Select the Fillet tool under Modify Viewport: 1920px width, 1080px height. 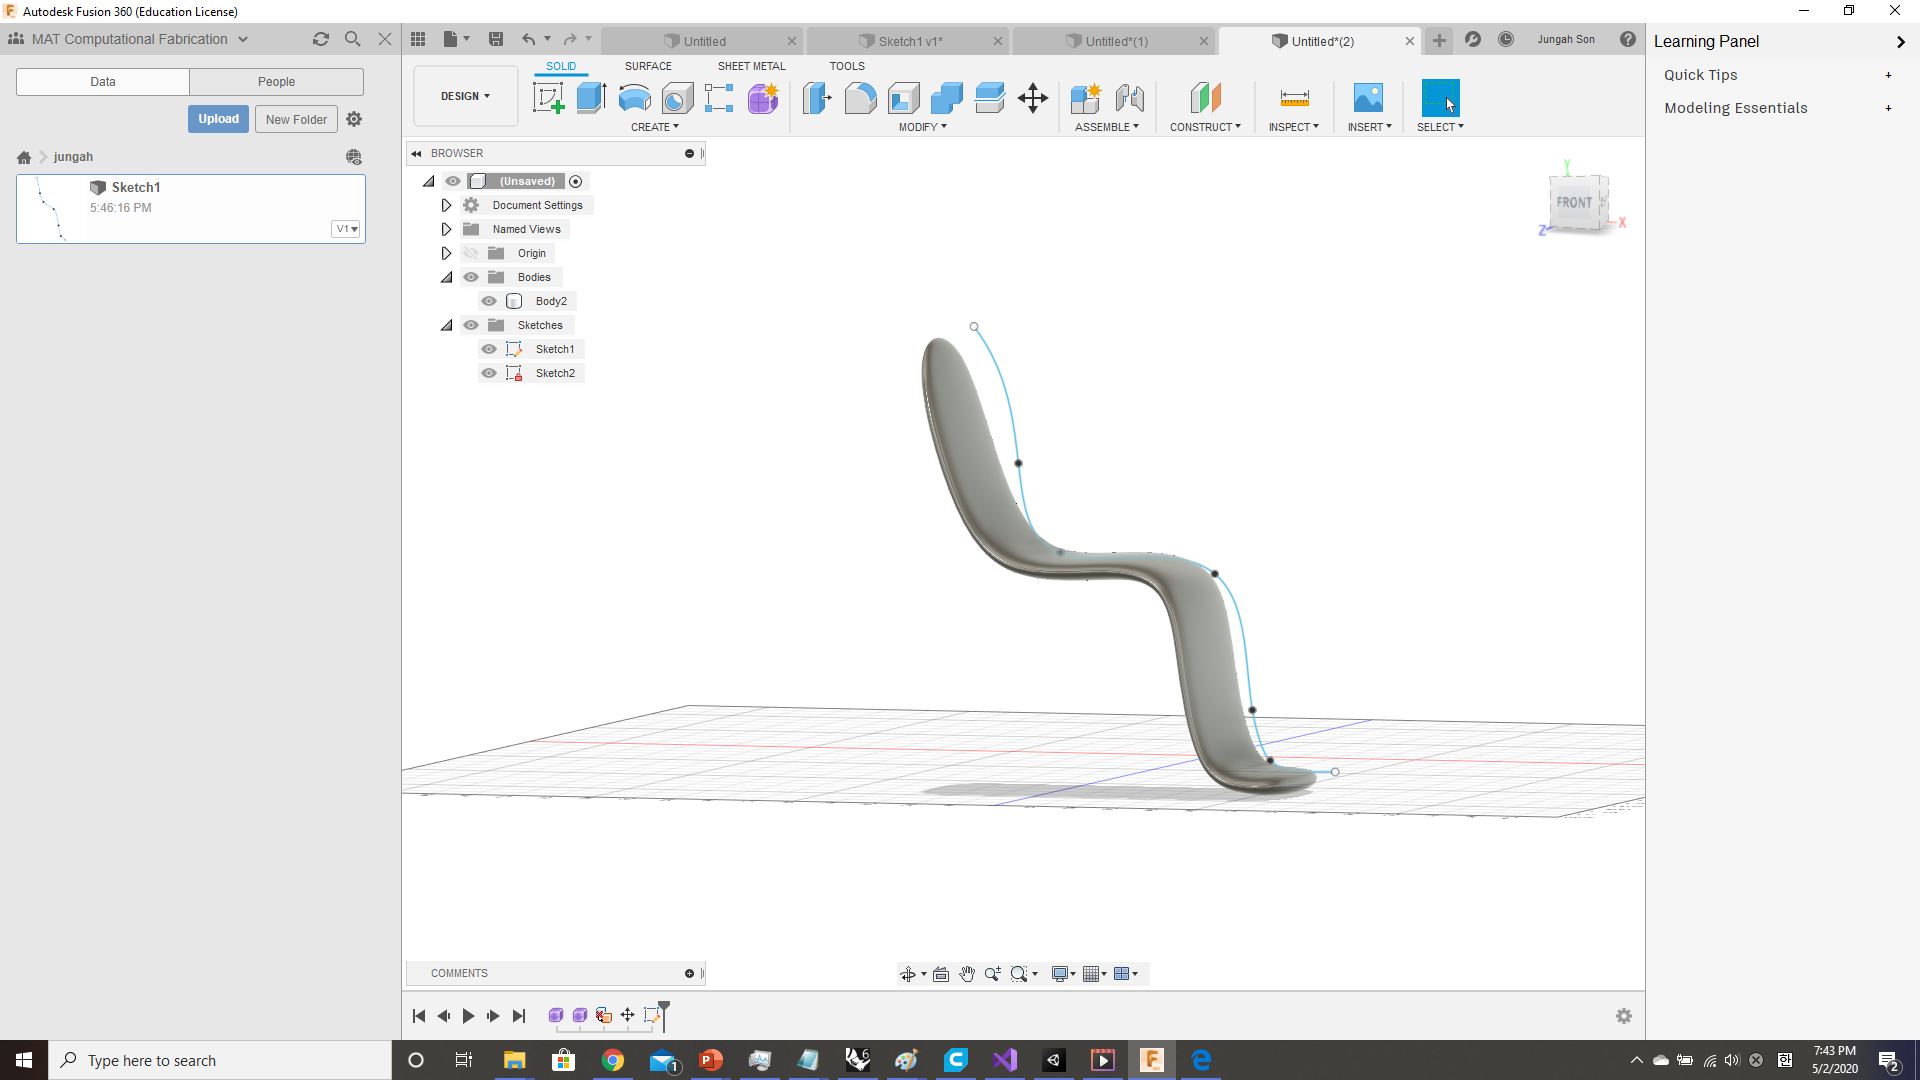click(861, 98)
